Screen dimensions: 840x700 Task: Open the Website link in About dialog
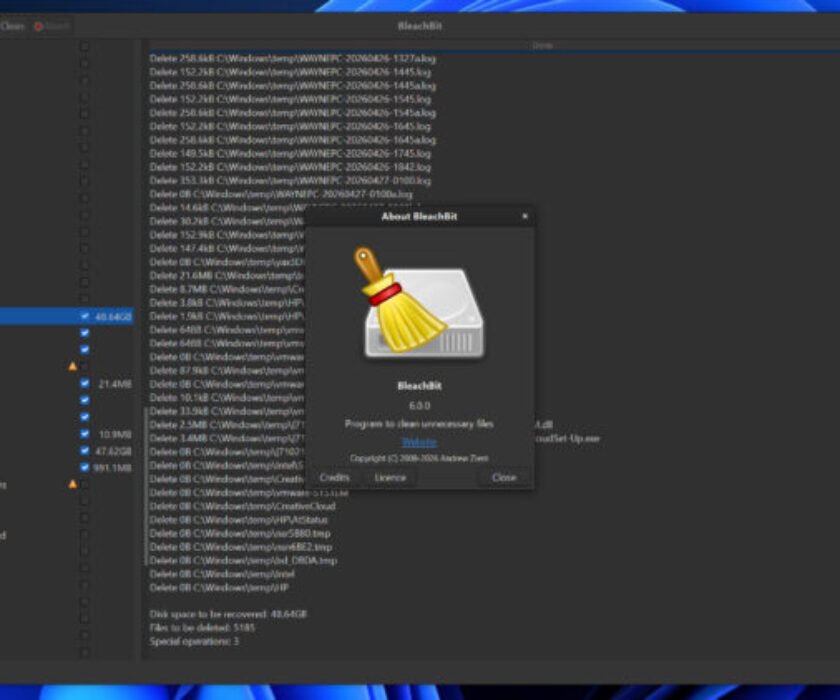click(x=419, y=442)
